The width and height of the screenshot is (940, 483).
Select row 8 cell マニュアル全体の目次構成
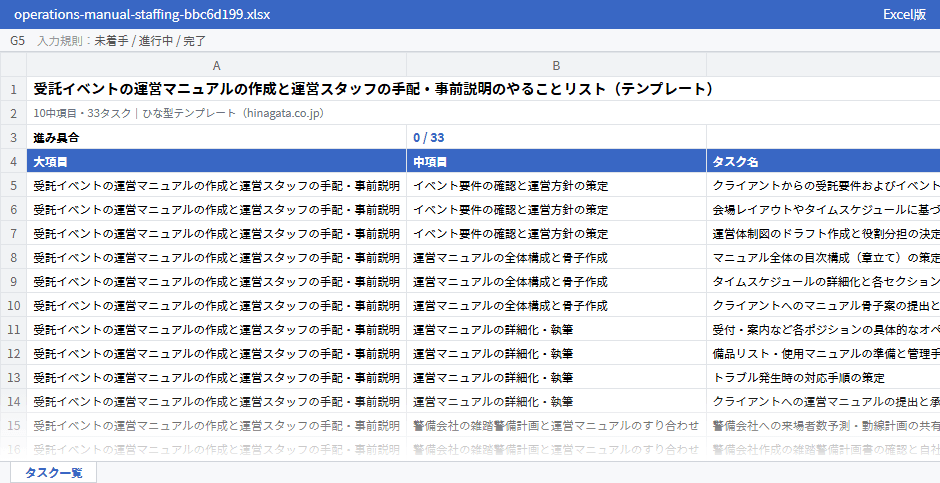[x=823, y=257]
